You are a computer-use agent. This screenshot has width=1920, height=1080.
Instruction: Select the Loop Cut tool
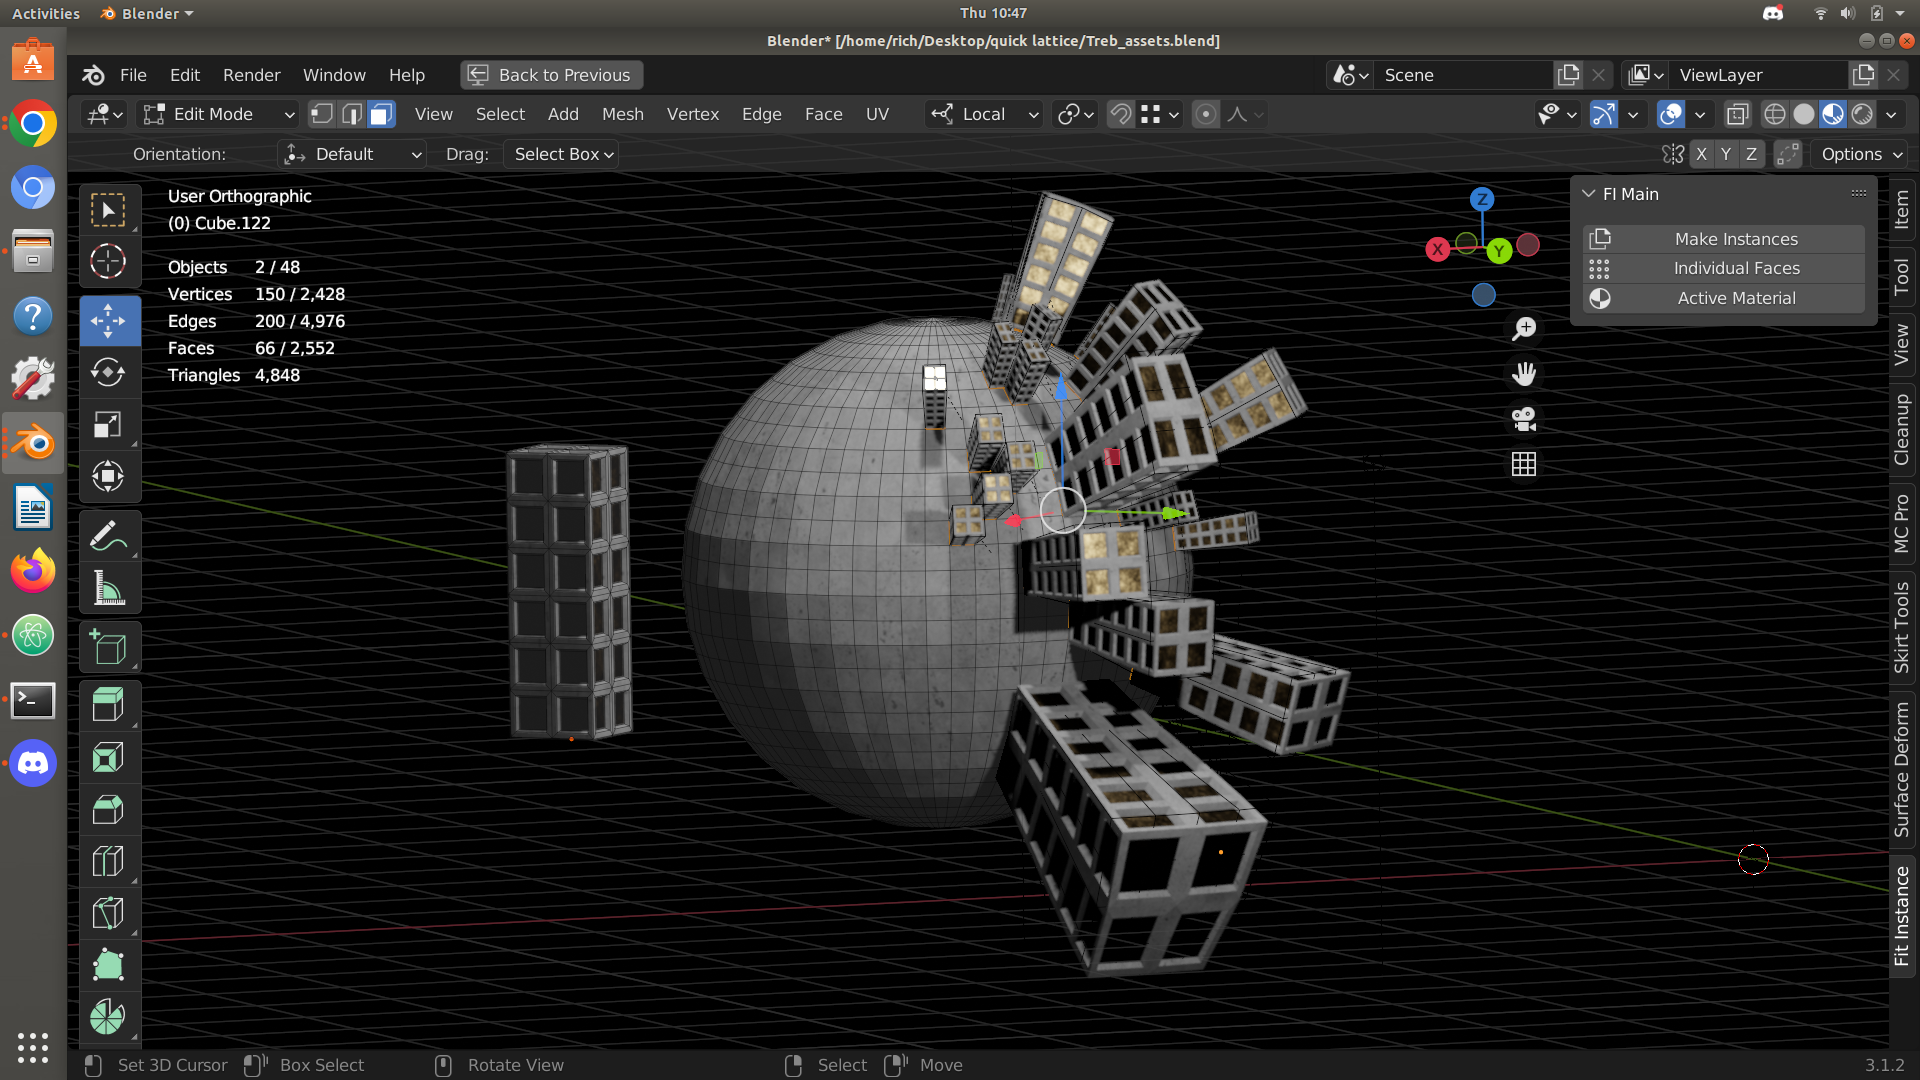108,861
